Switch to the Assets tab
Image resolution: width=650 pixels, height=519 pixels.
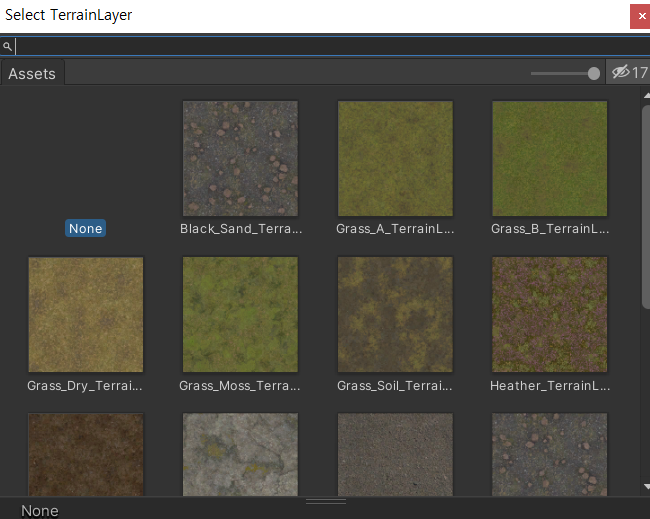32,73
